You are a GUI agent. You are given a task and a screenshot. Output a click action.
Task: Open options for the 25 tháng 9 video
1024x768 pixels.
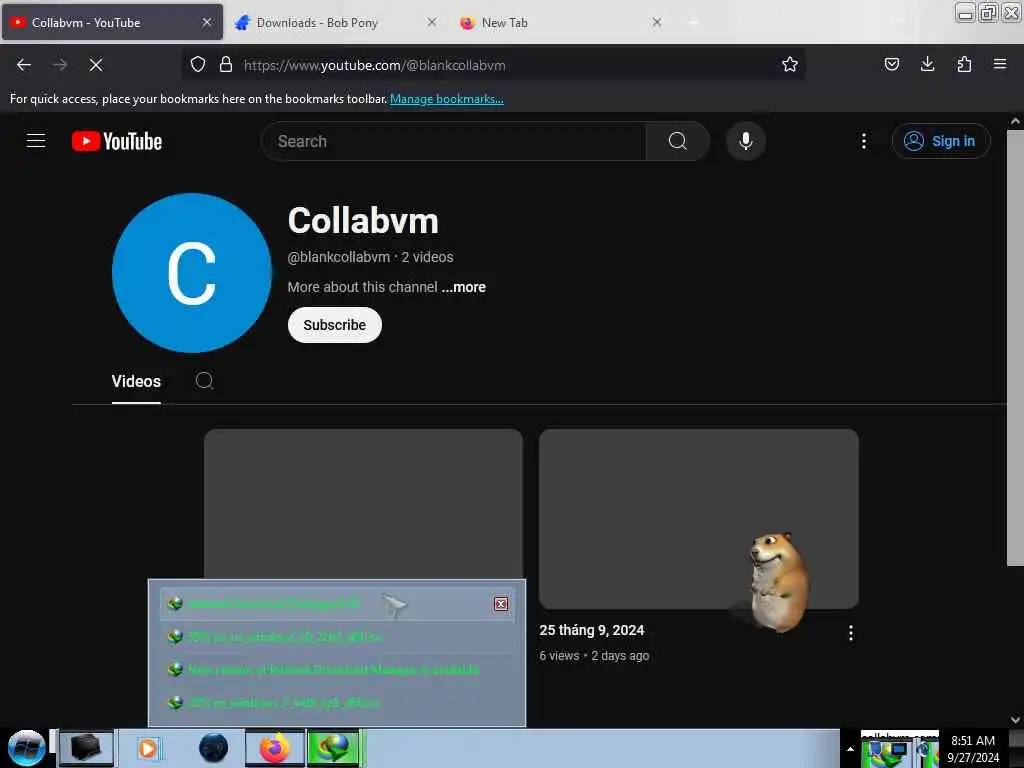point(850,633)
